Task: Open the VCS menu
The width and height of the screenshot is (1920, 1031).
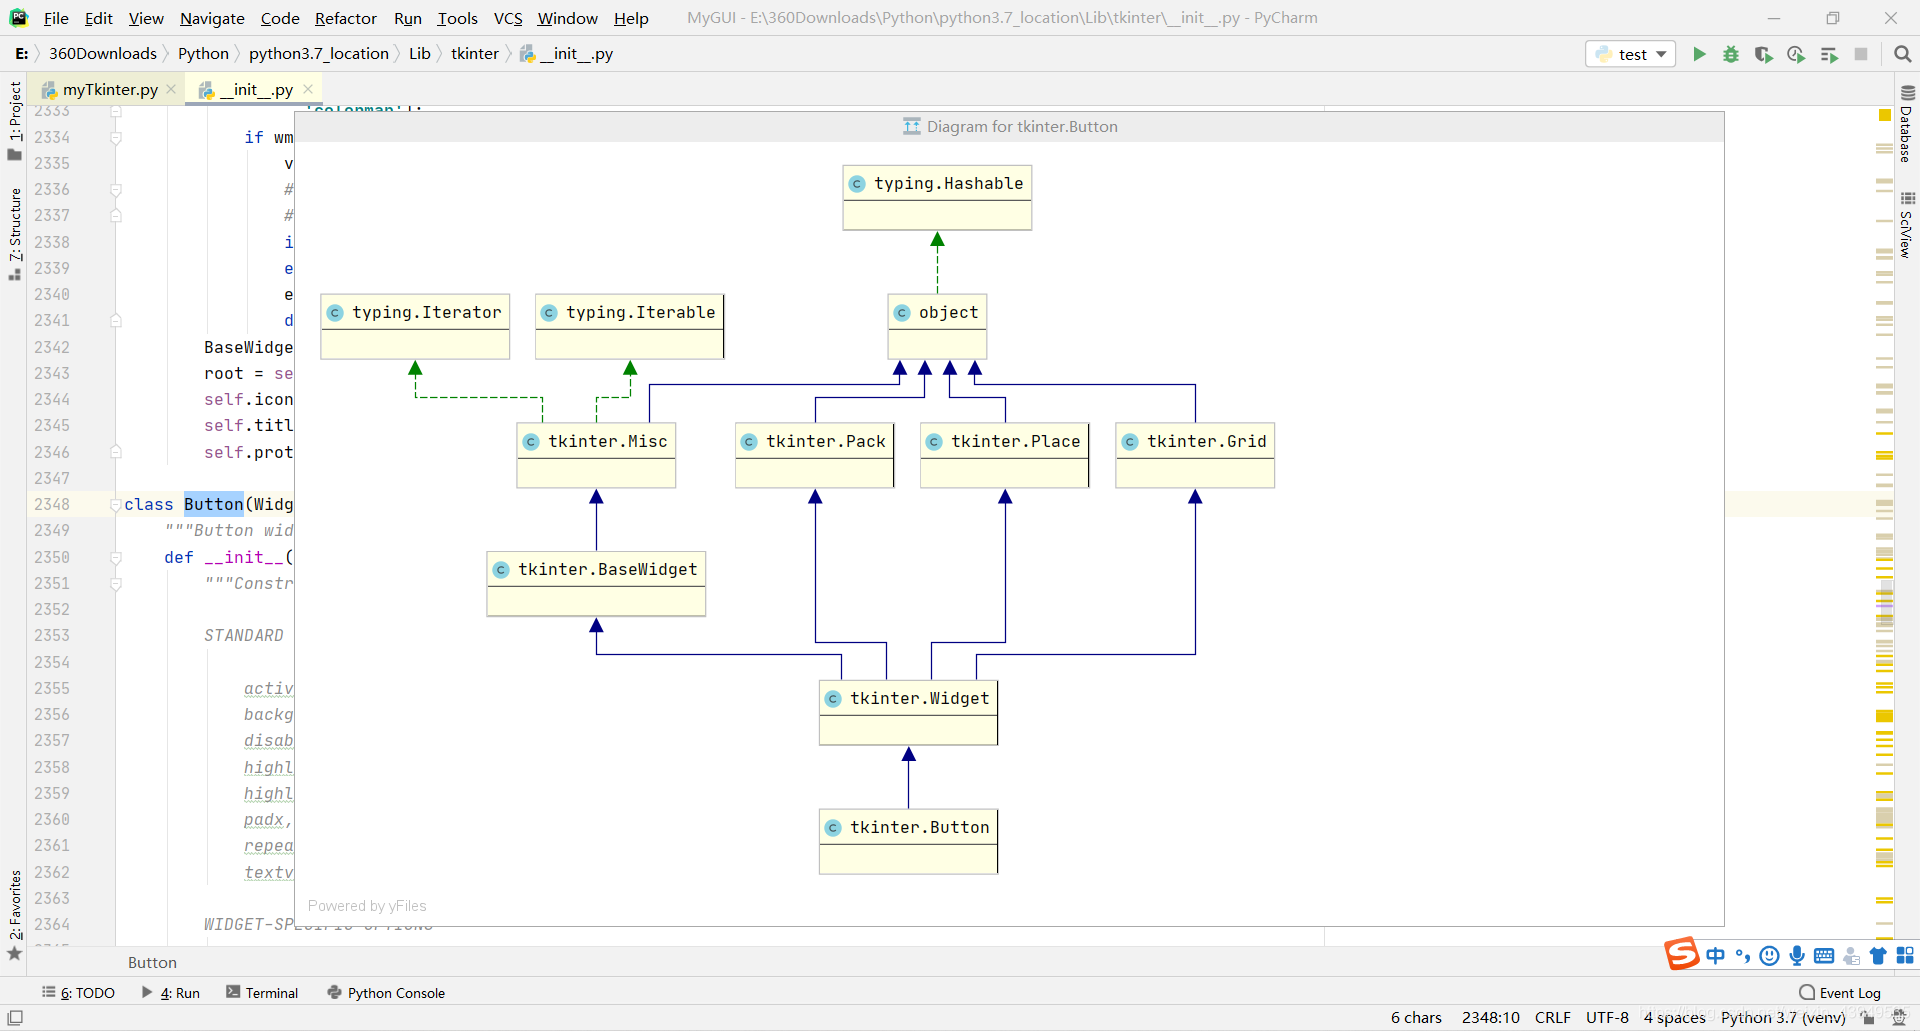Action: tap(508, 18)
